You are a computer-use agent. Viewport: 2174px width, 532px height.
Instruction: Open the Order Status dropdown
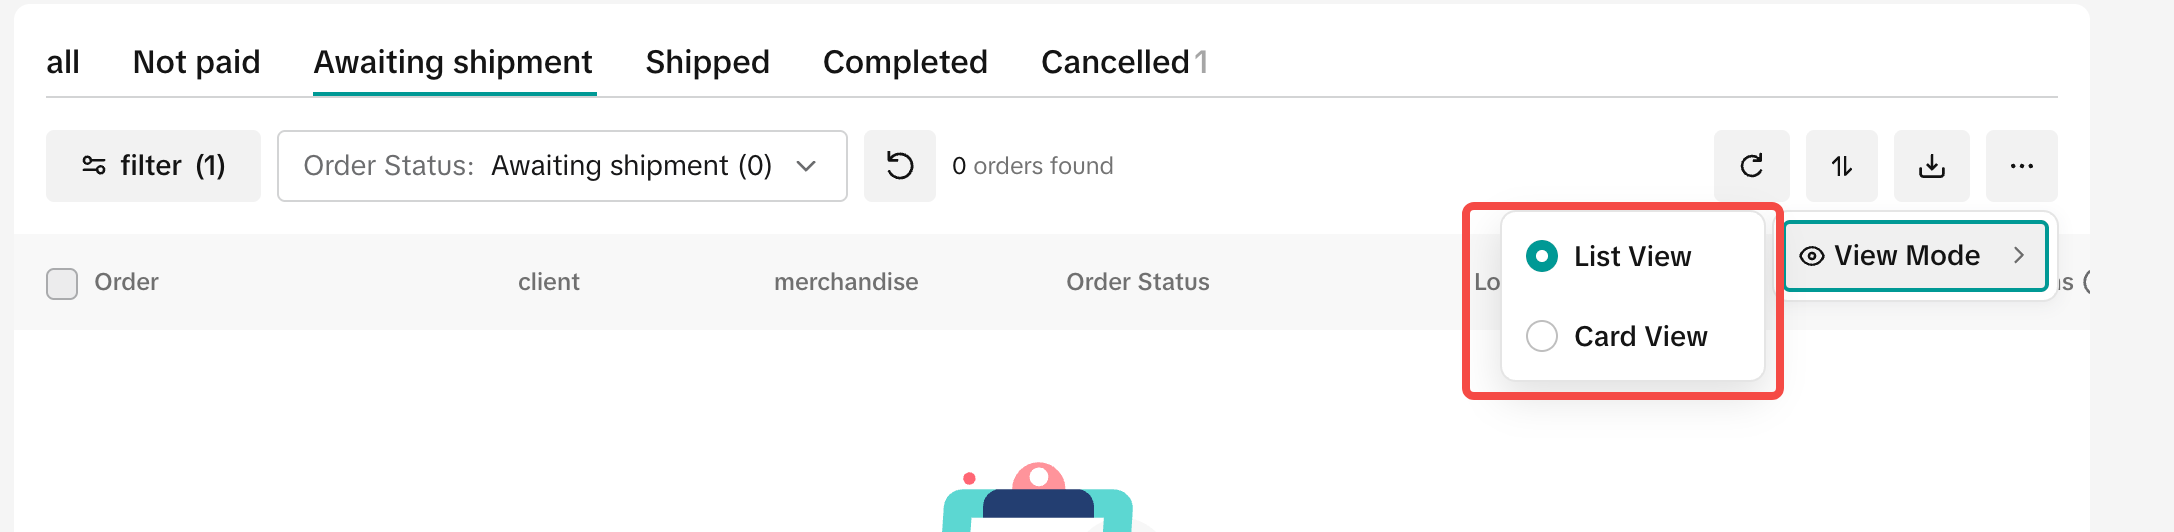(562, 166)
